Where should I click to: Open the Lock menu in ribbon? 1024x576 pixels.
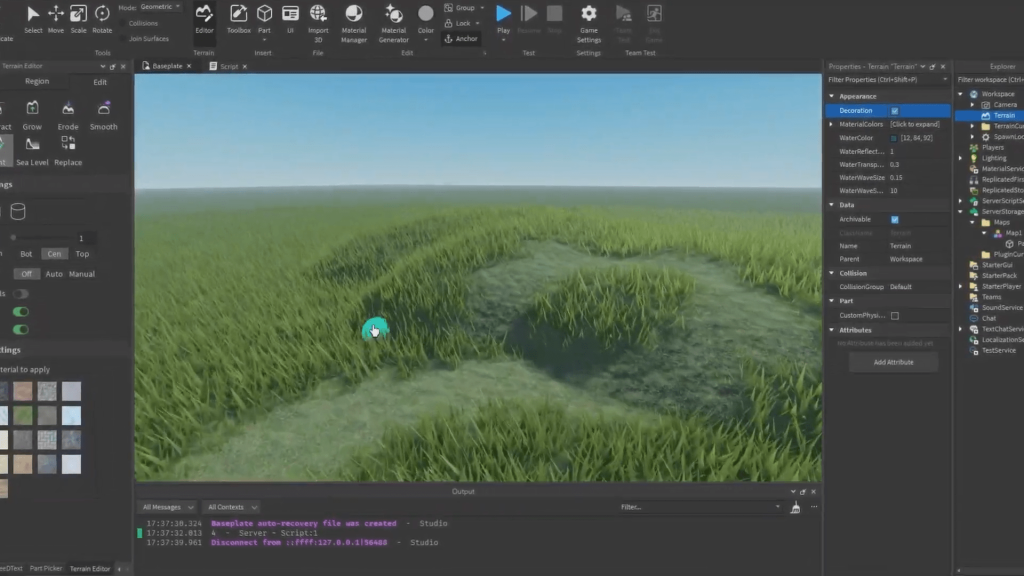(462, 24)
